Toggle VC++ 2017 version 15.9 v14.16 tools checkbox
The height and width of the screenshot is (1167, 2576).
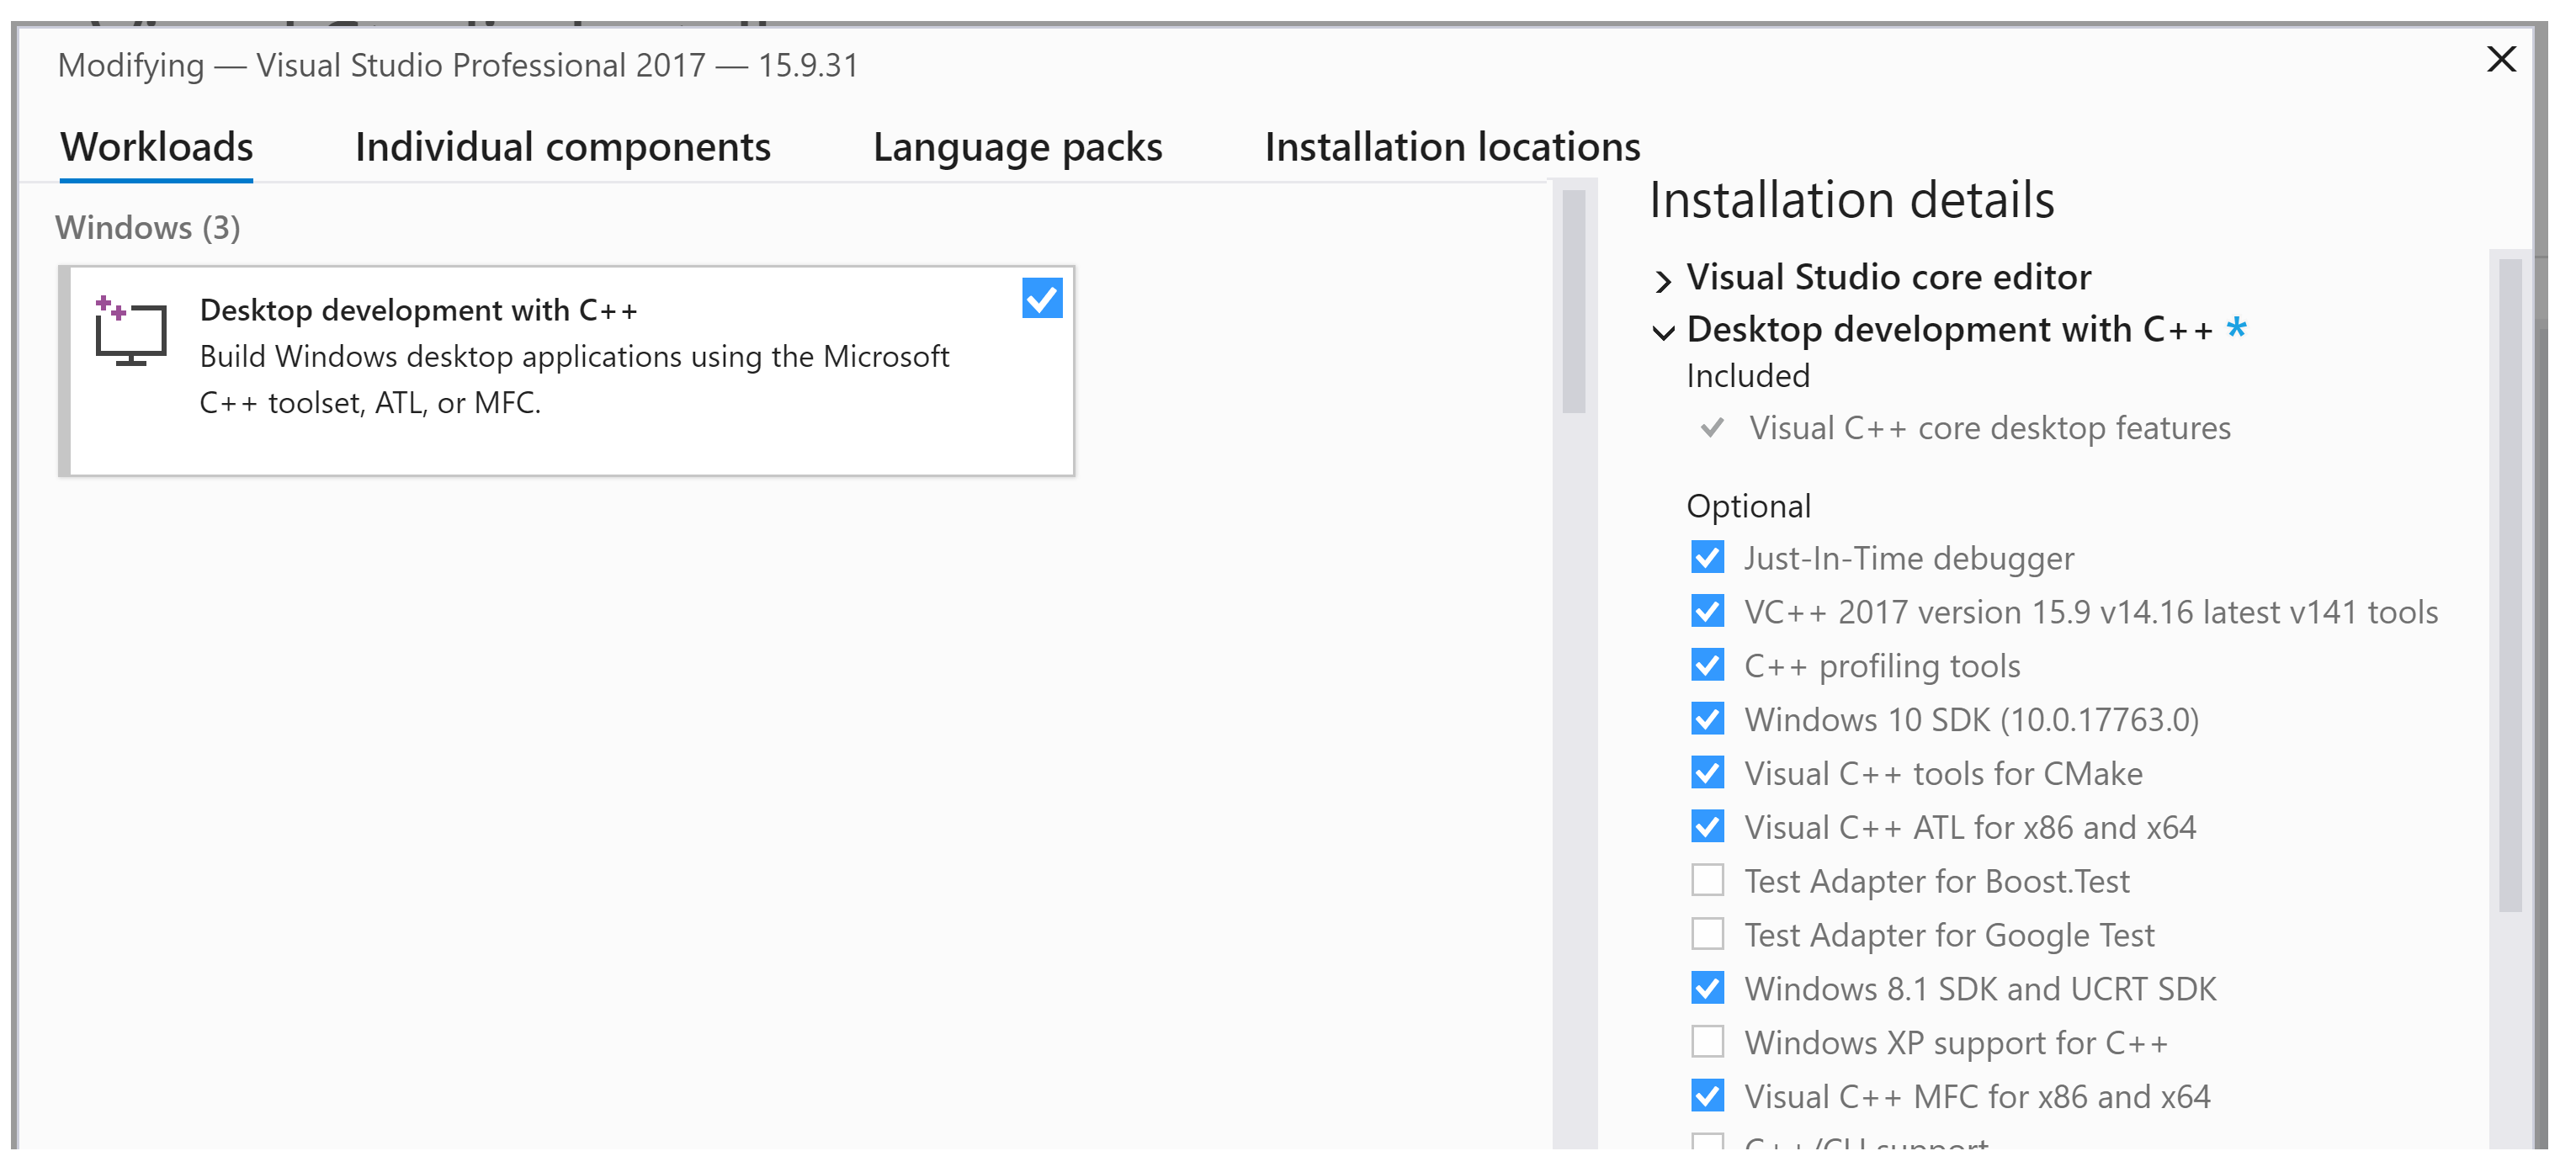tap(1707, 611)
